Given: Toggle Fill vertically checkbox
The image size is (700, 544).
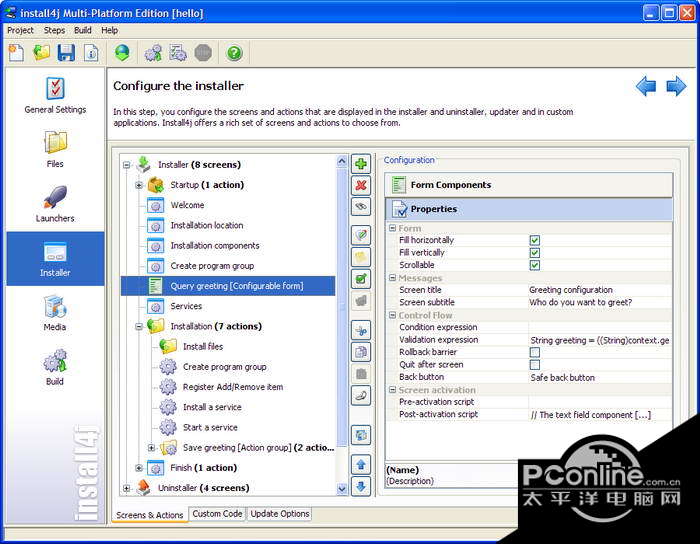Looking at the screenshot, I should 534,253.
